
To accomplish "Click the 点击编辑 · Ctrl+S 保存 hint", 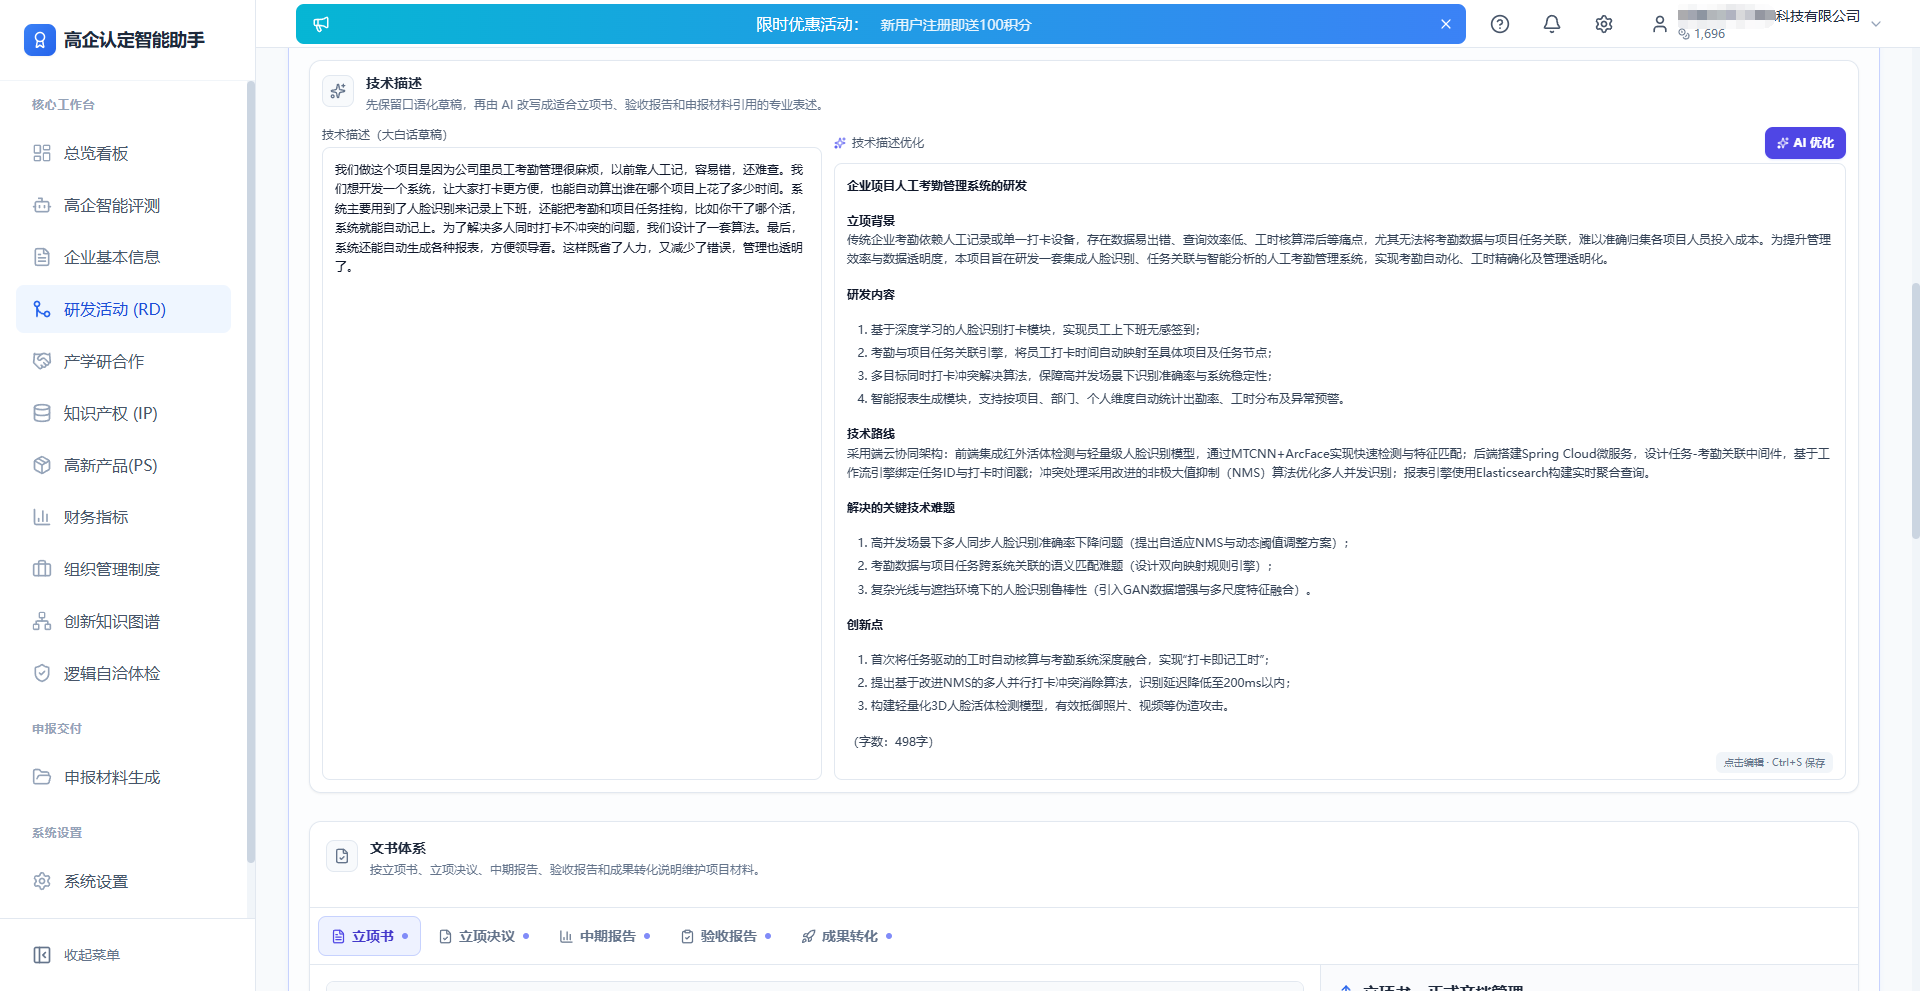I will (x=1774, y=762).
